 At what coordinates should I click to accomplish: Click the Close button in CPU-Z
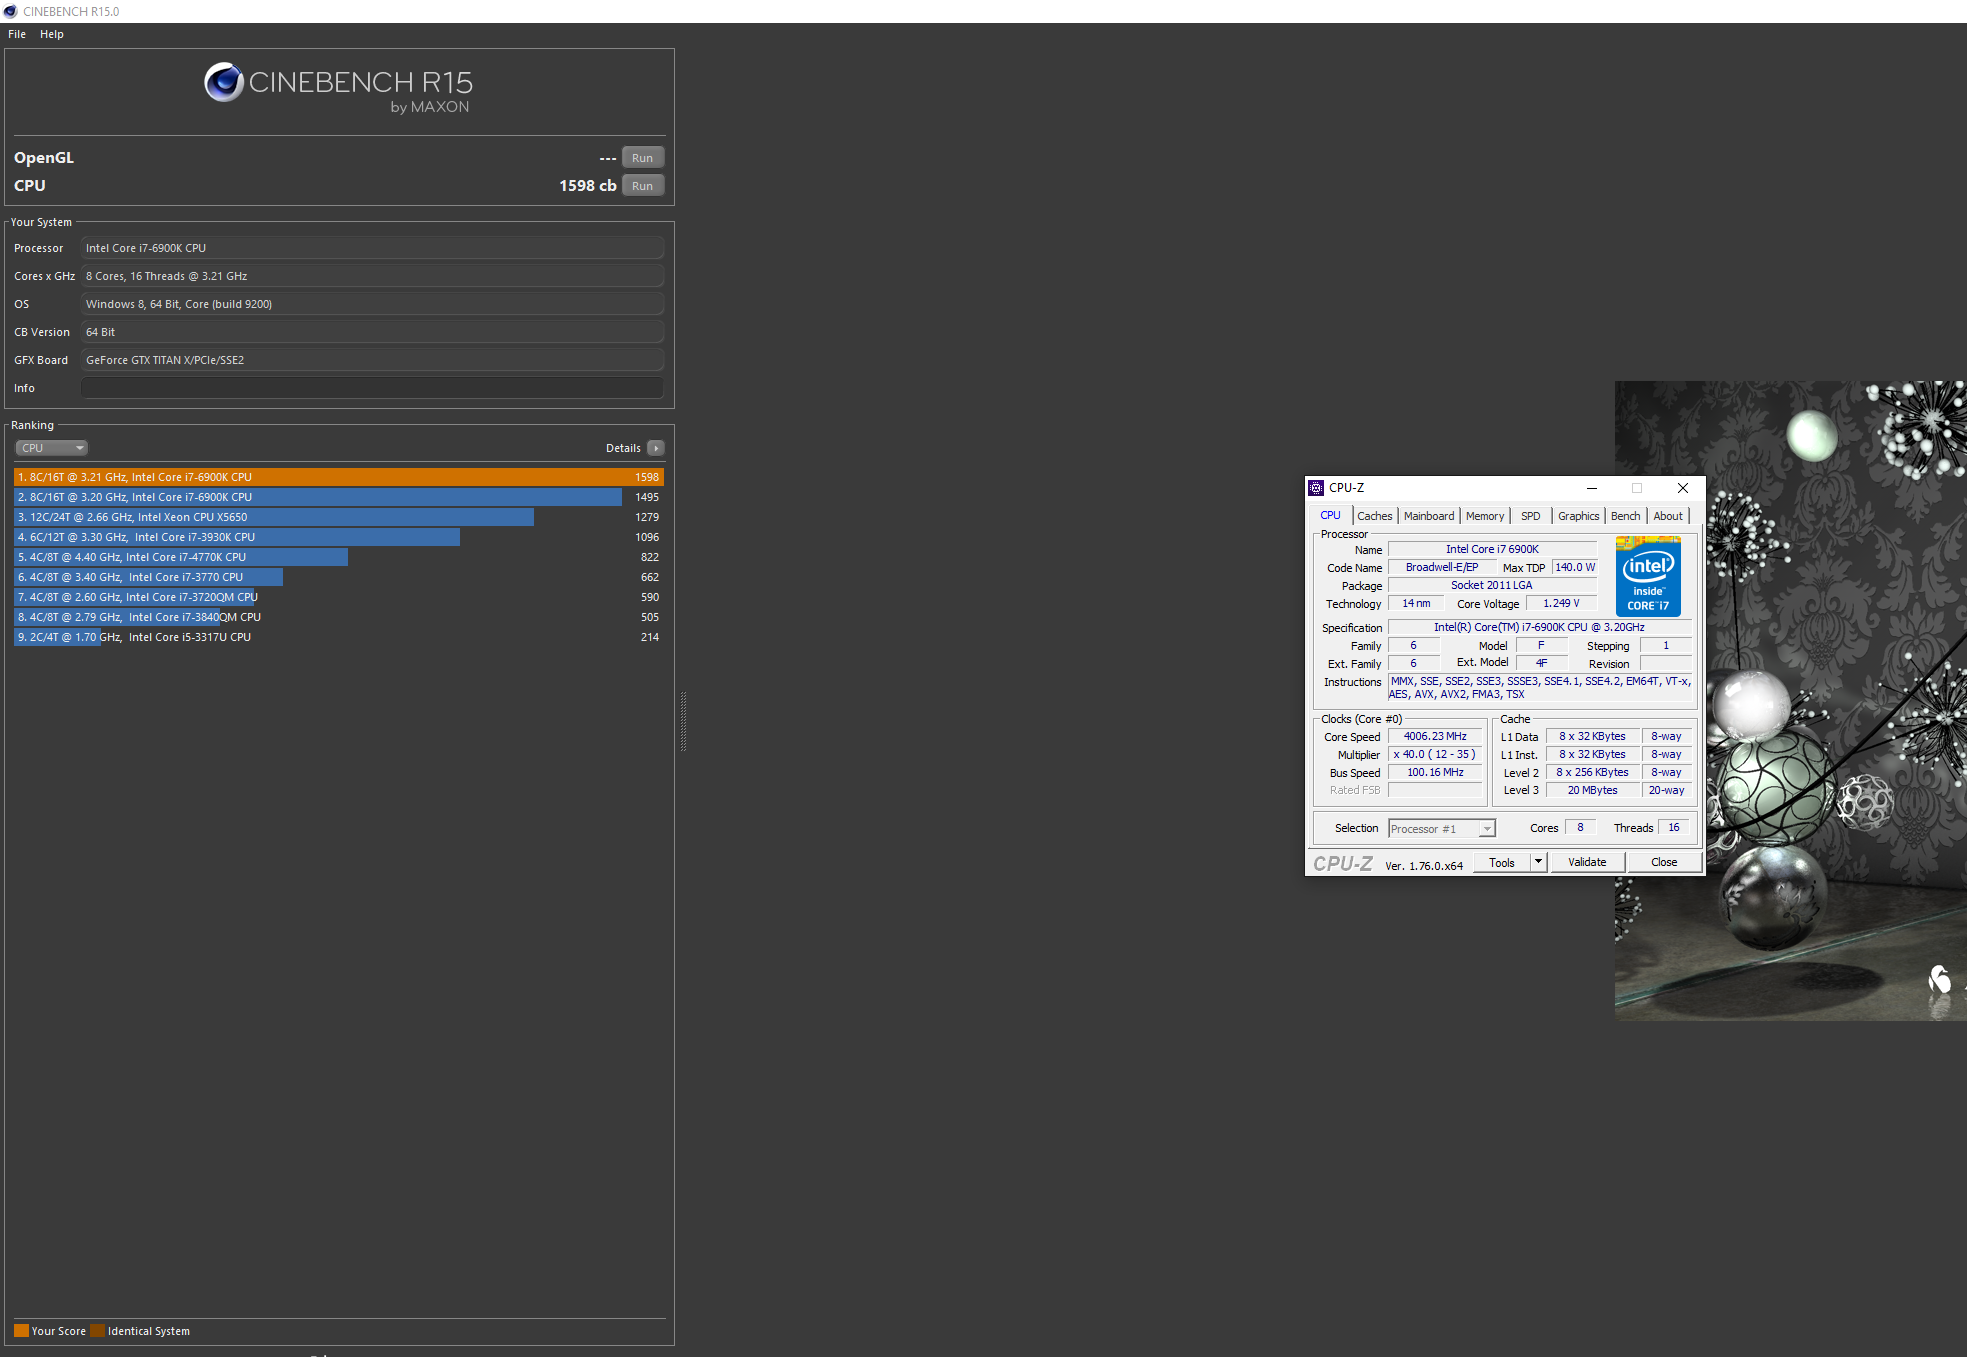tap(1664, 862)
